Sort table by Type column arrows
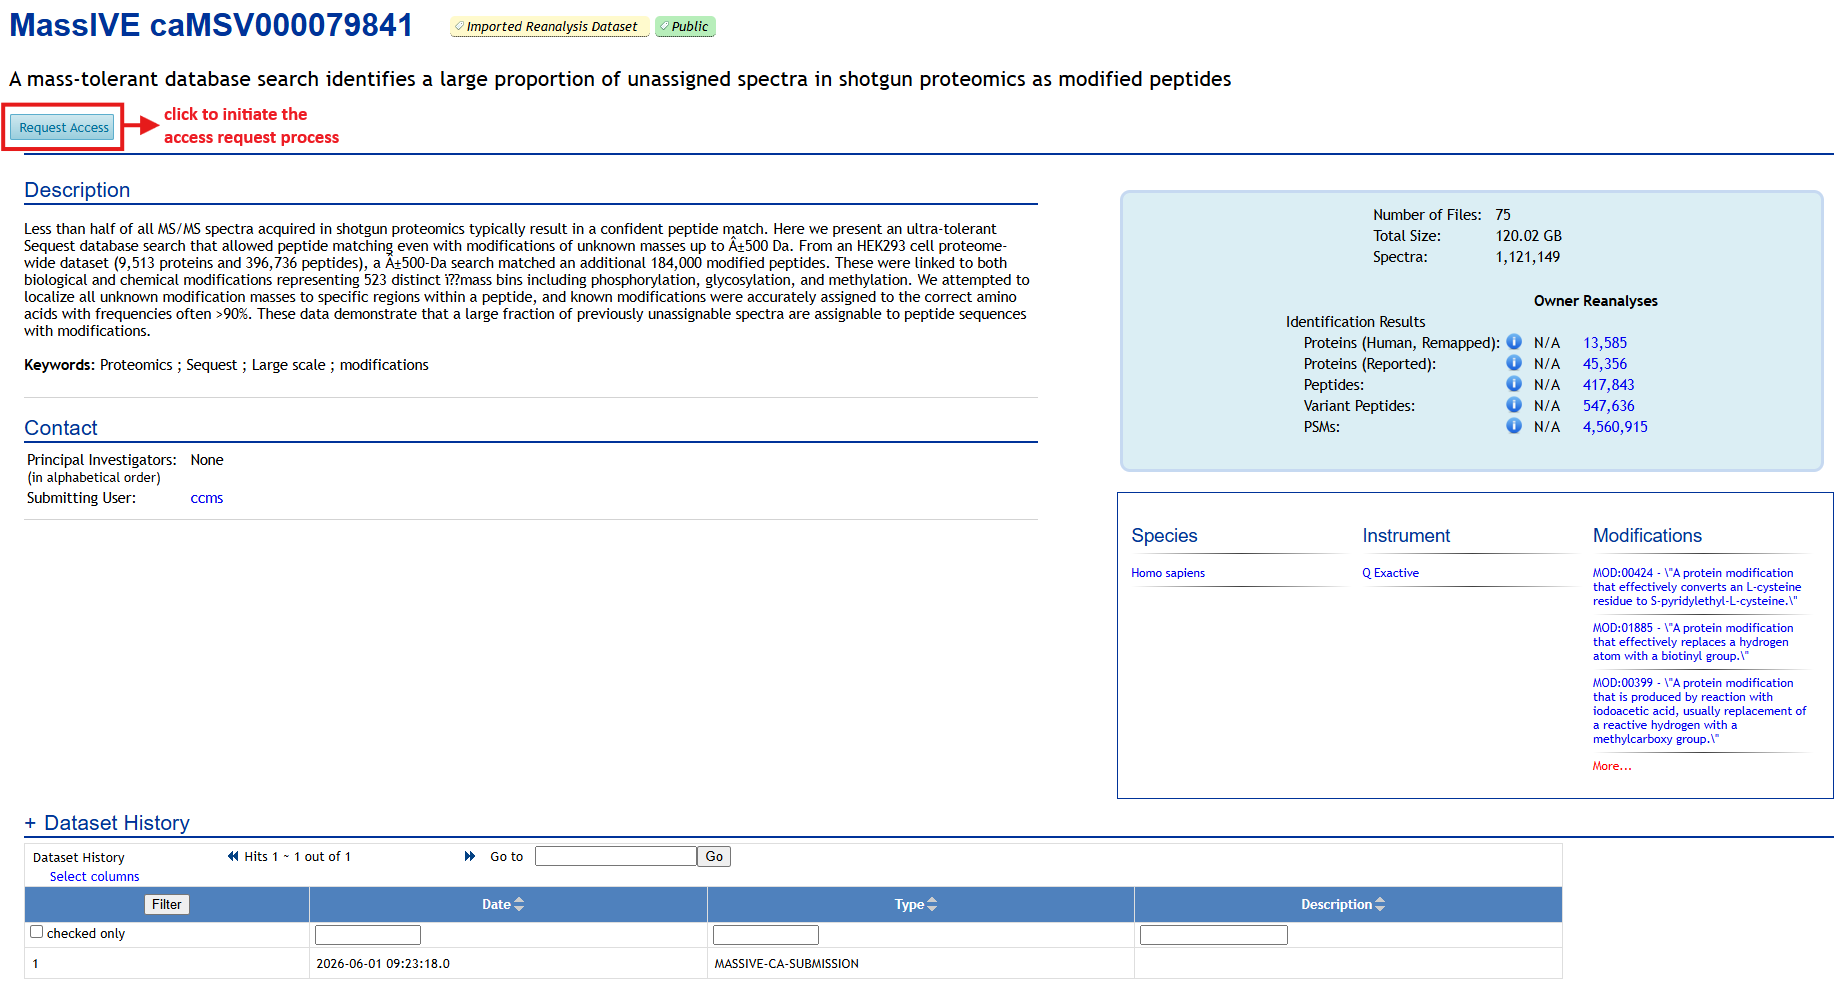Screen dimensions: 1842x987 pyautogui.click(x=932, y=904)
